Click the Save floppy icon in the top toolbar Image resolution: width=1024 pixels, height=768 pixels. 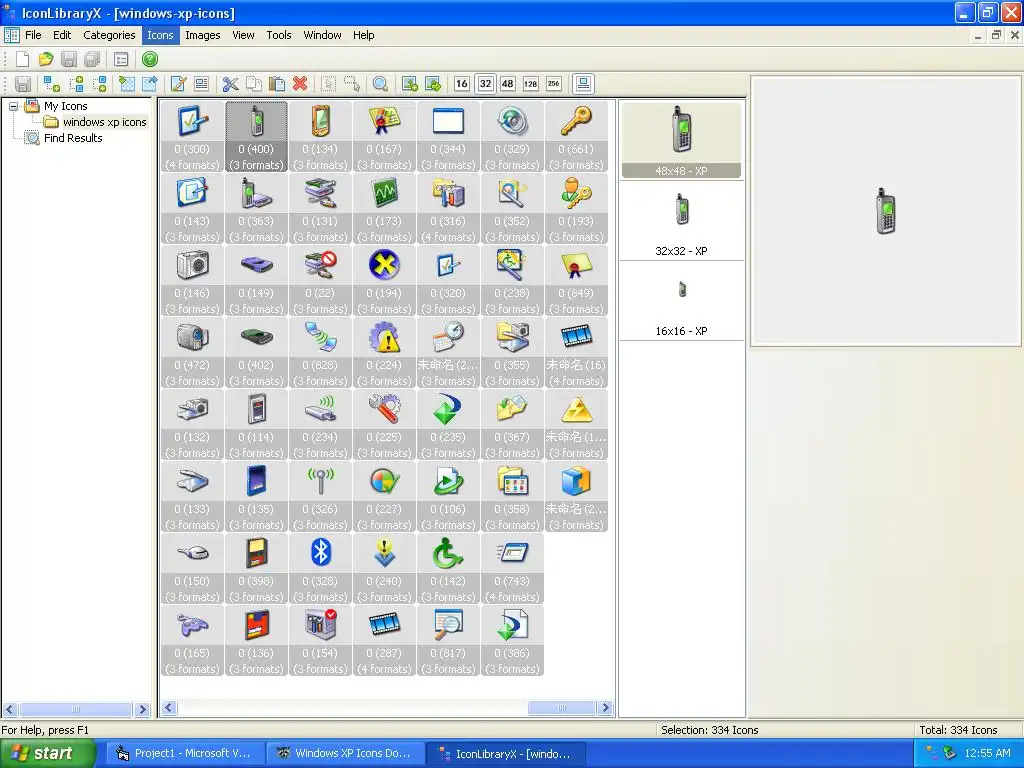click(x=69, y=59)
